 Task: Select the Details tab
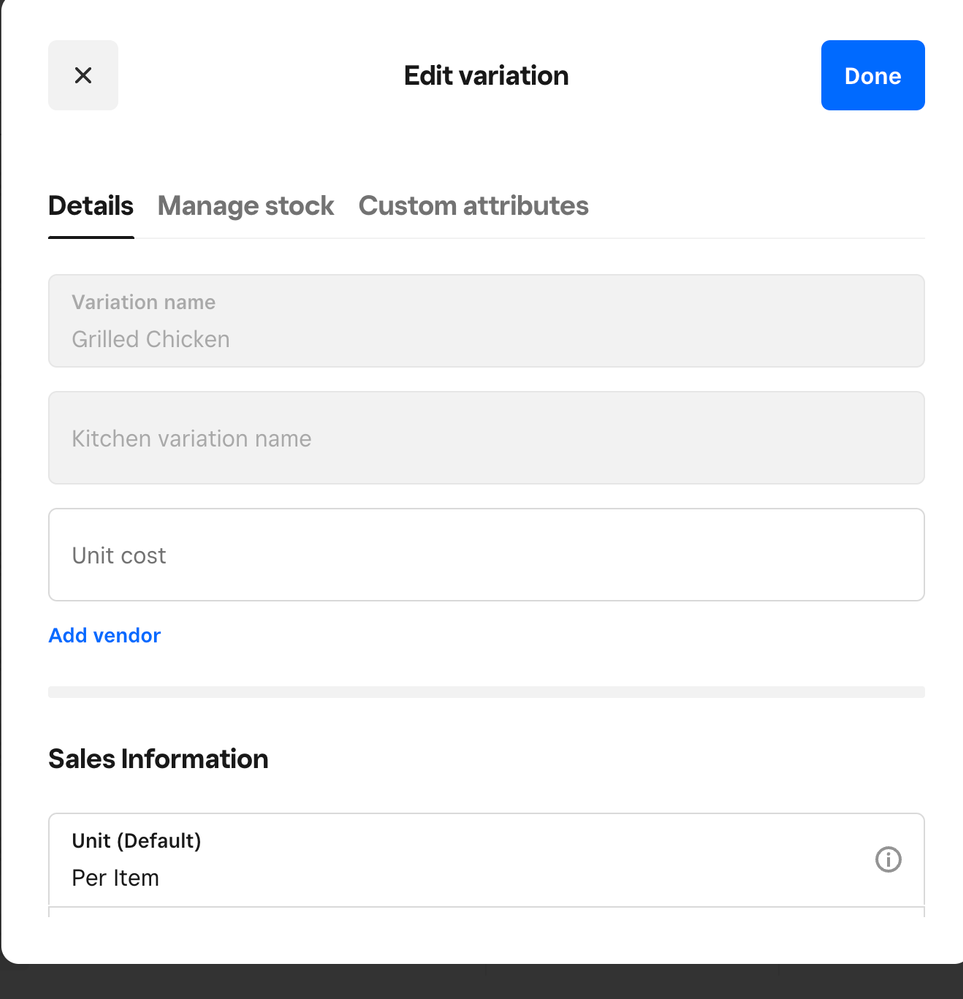(91, 206)
